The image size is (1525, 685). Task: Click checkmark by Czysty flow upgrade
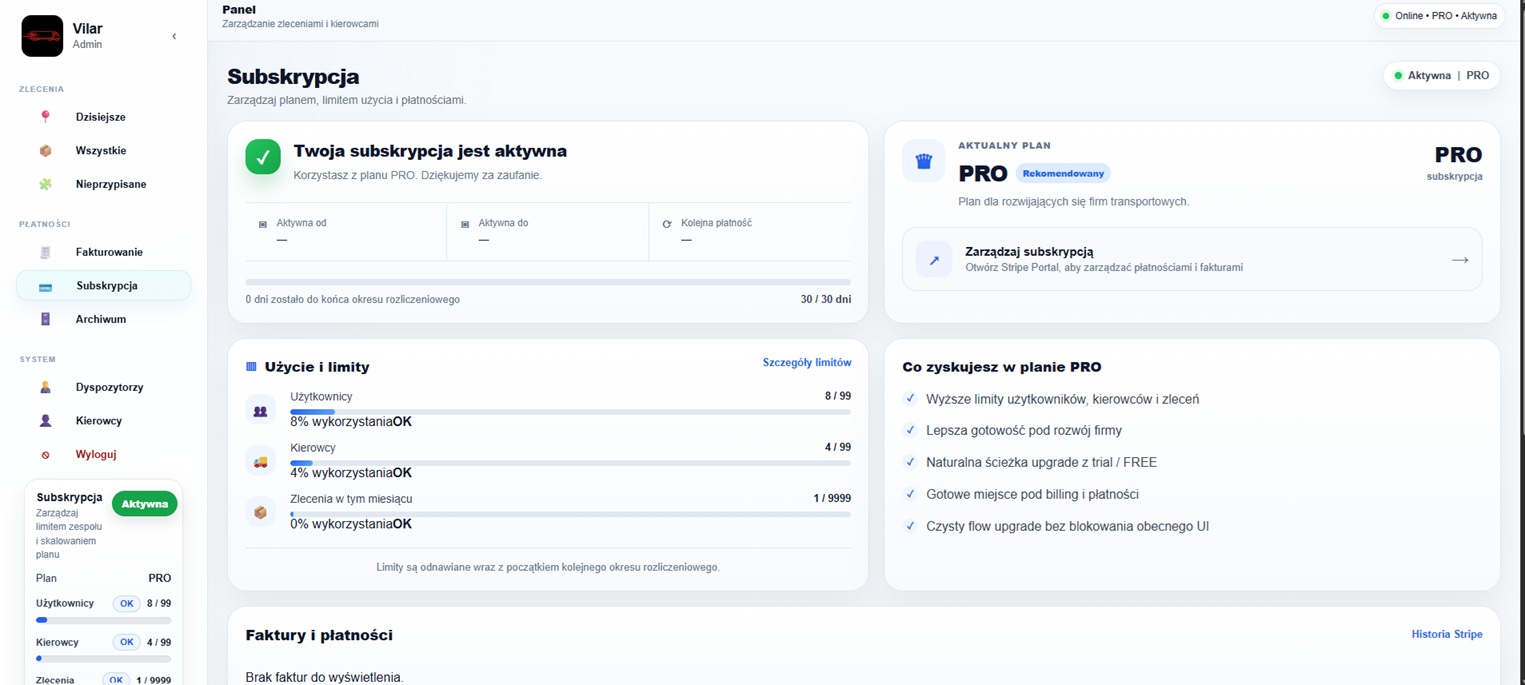pyautogui.click(x=910, y=526)
